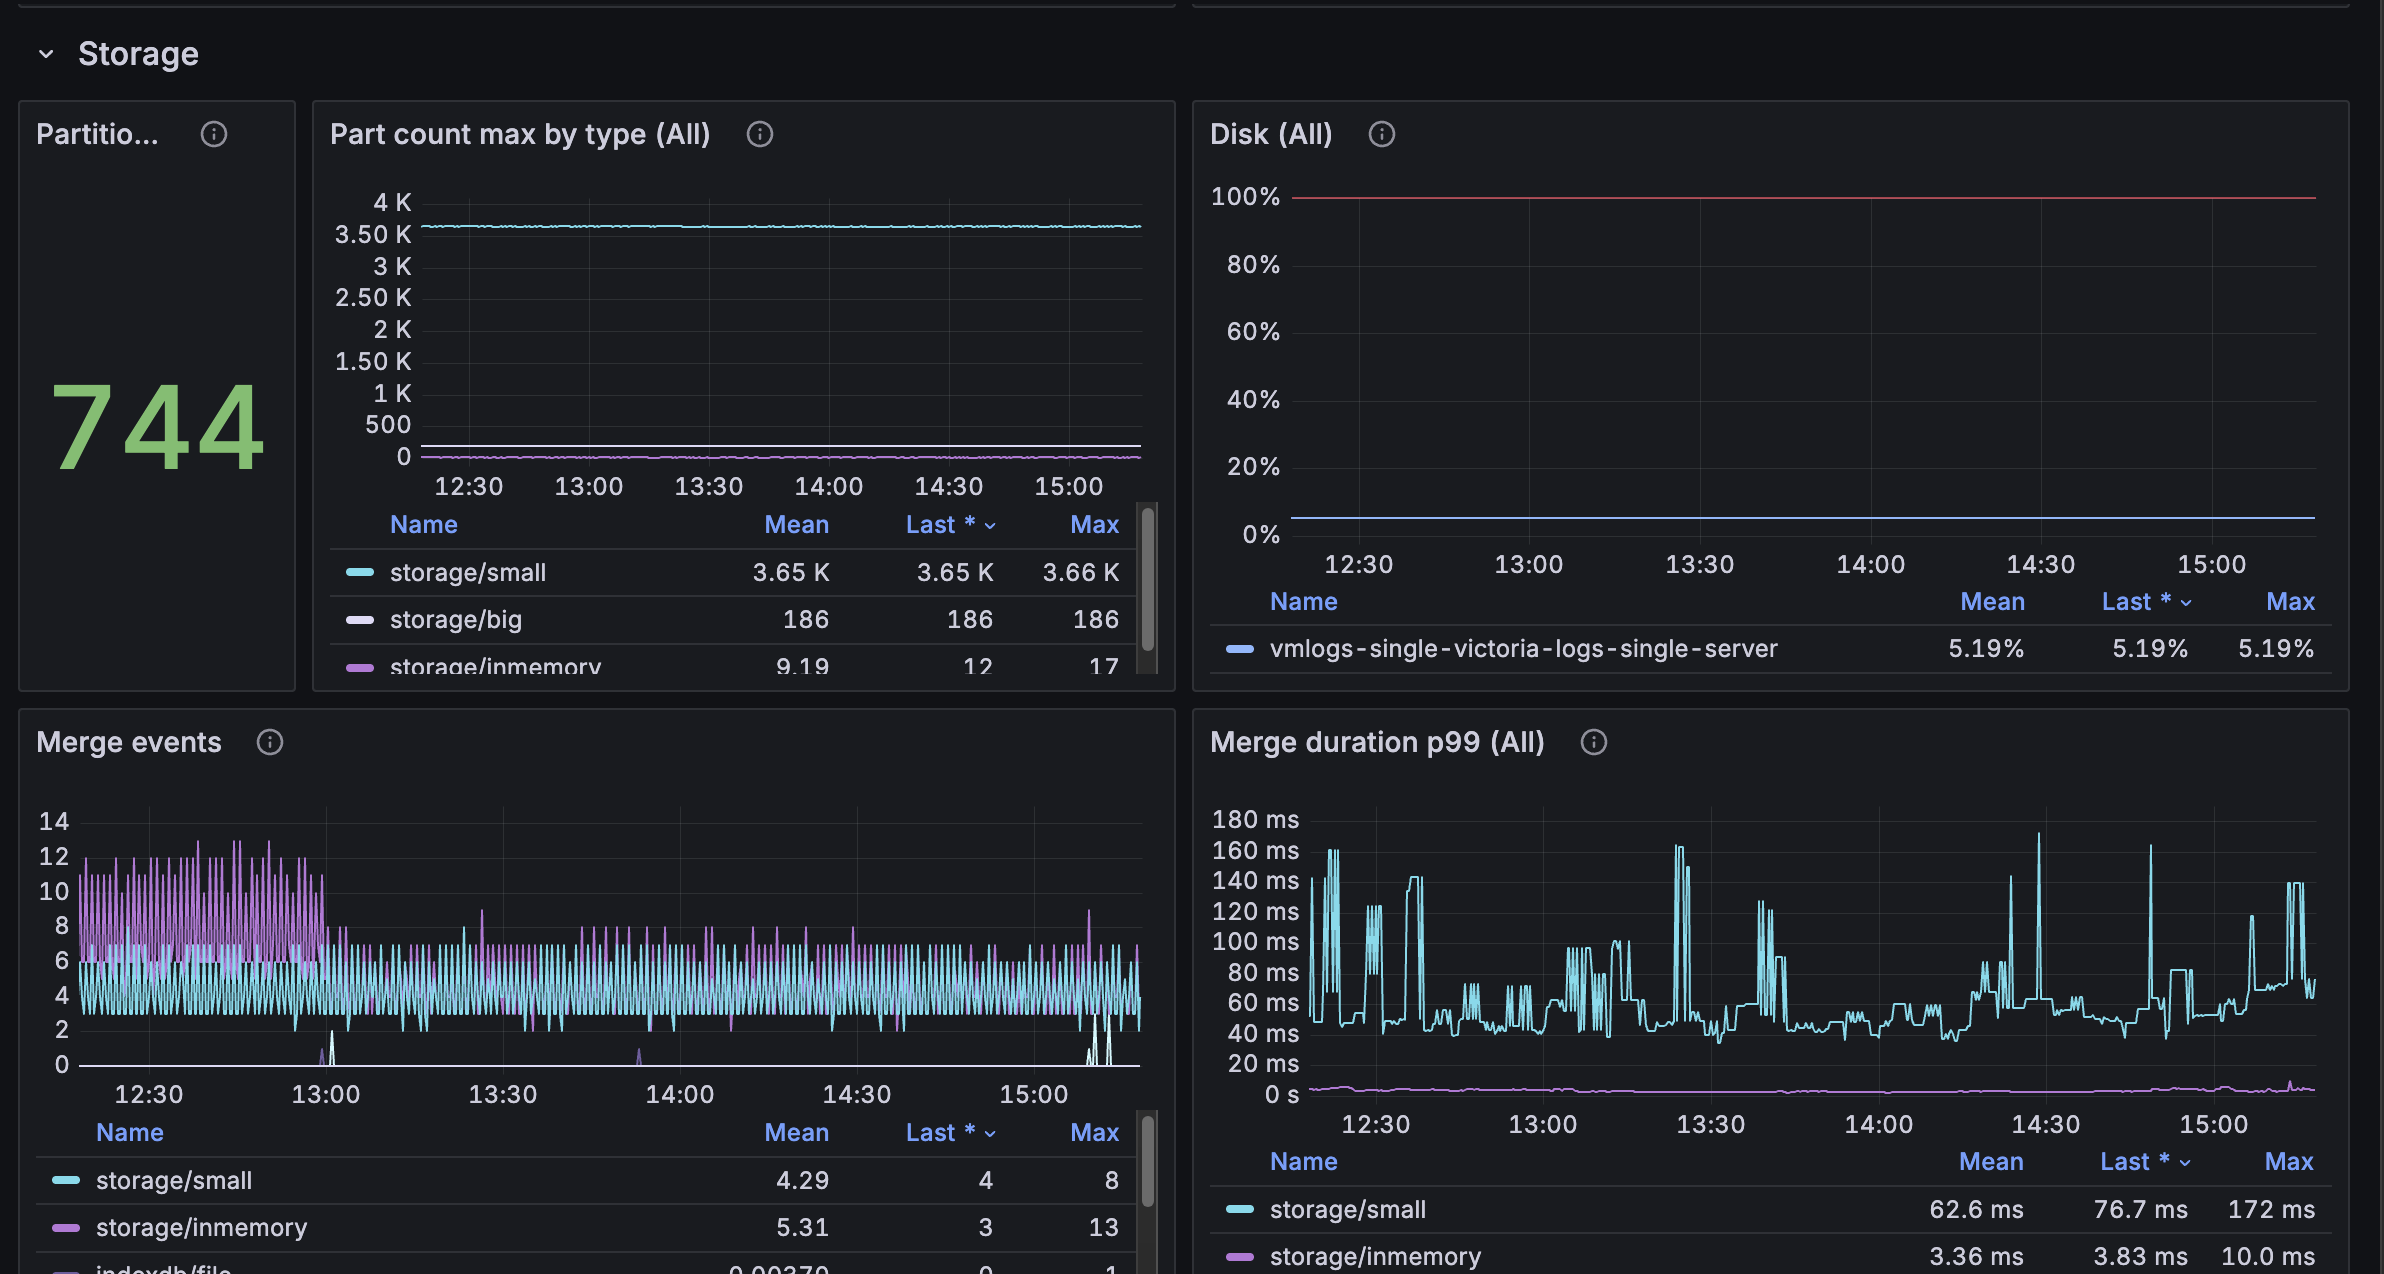
Task: Click the Storage row title
Action: click(x=138, y=54)
